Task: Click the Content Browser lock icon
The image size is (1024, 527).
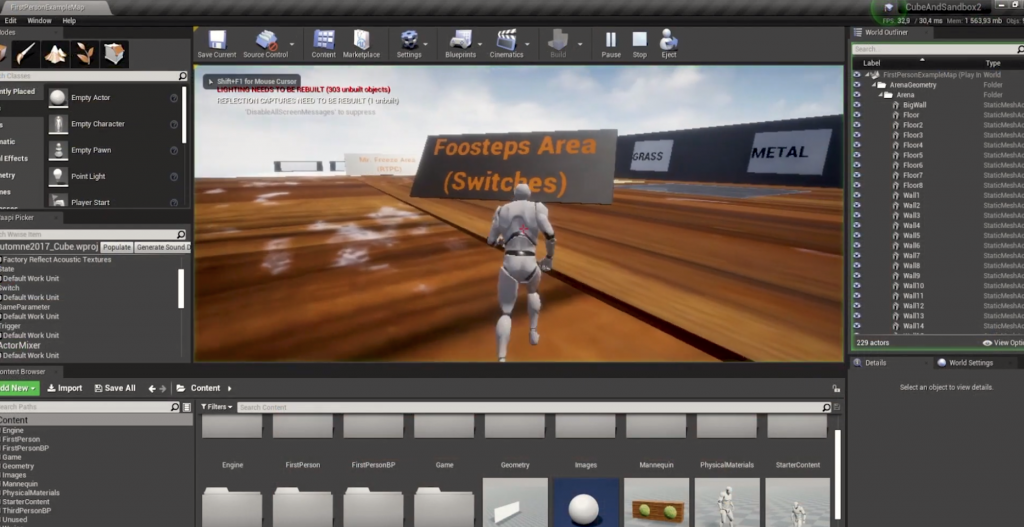Action: point(836,389)
